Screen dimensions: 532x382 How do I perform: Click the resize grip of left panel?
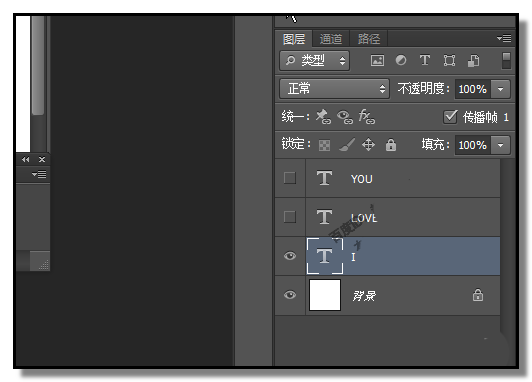(x=44, y=265)
